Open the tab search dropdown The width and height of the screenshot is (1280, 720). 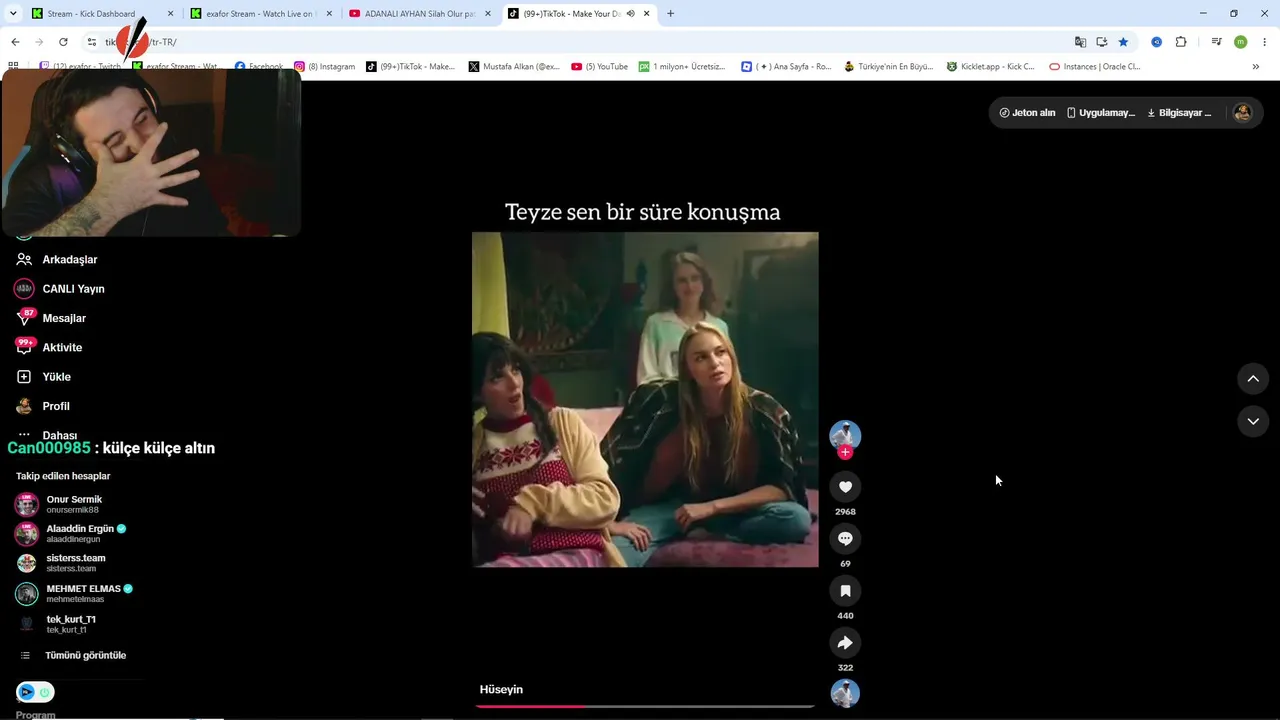coord(13,14)
